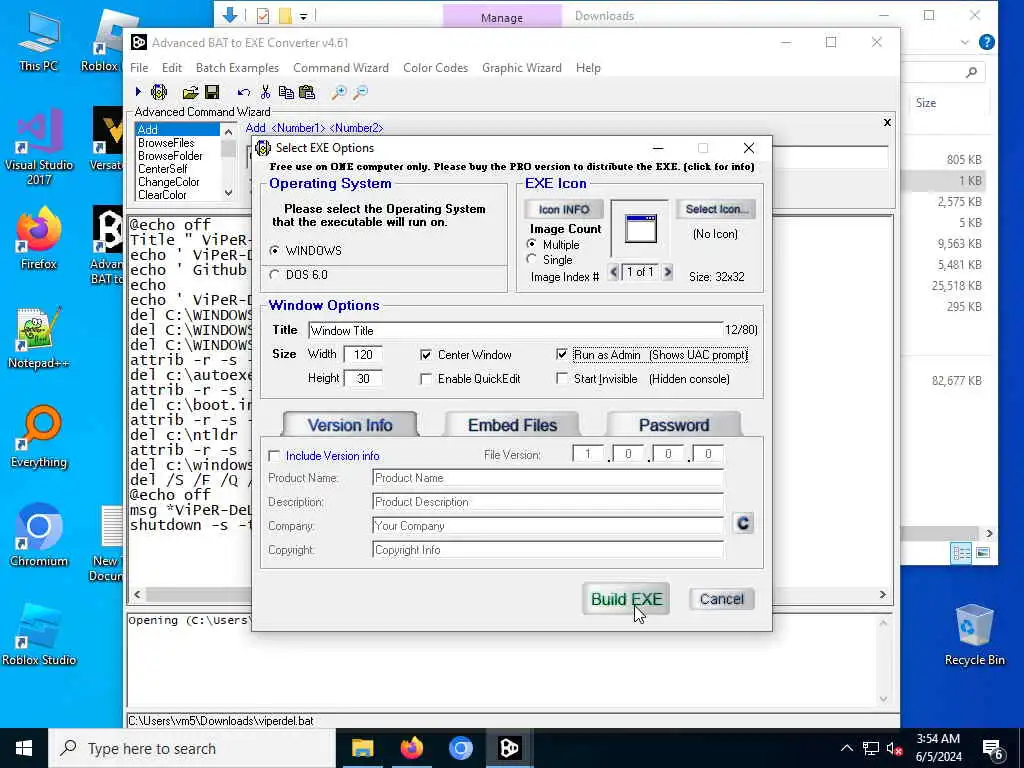Viewport: 1024px width, 768px height.
Task: Click the Undo arrow toolbar icon
Action: click(x=244, y=92)
